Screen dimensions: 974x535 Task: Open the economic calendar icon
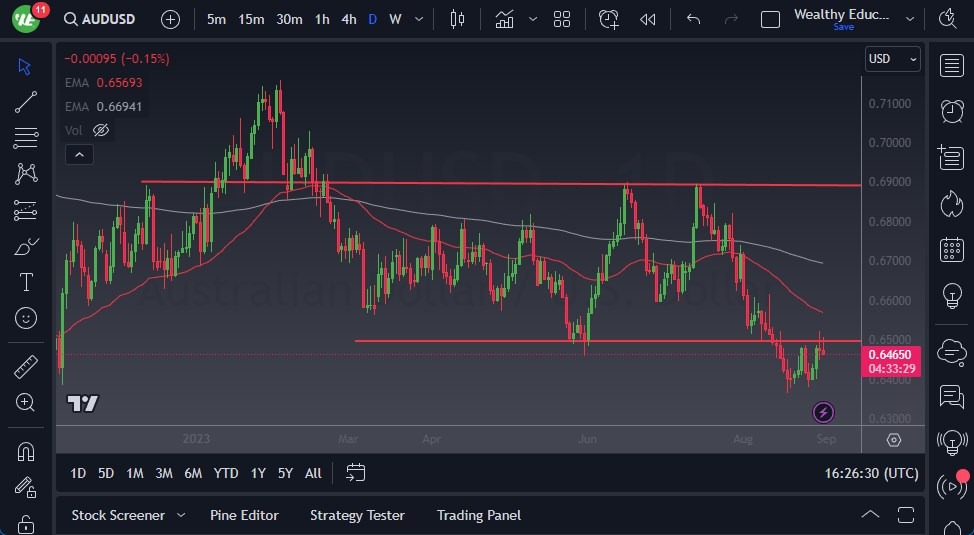[x=952, y=249]
